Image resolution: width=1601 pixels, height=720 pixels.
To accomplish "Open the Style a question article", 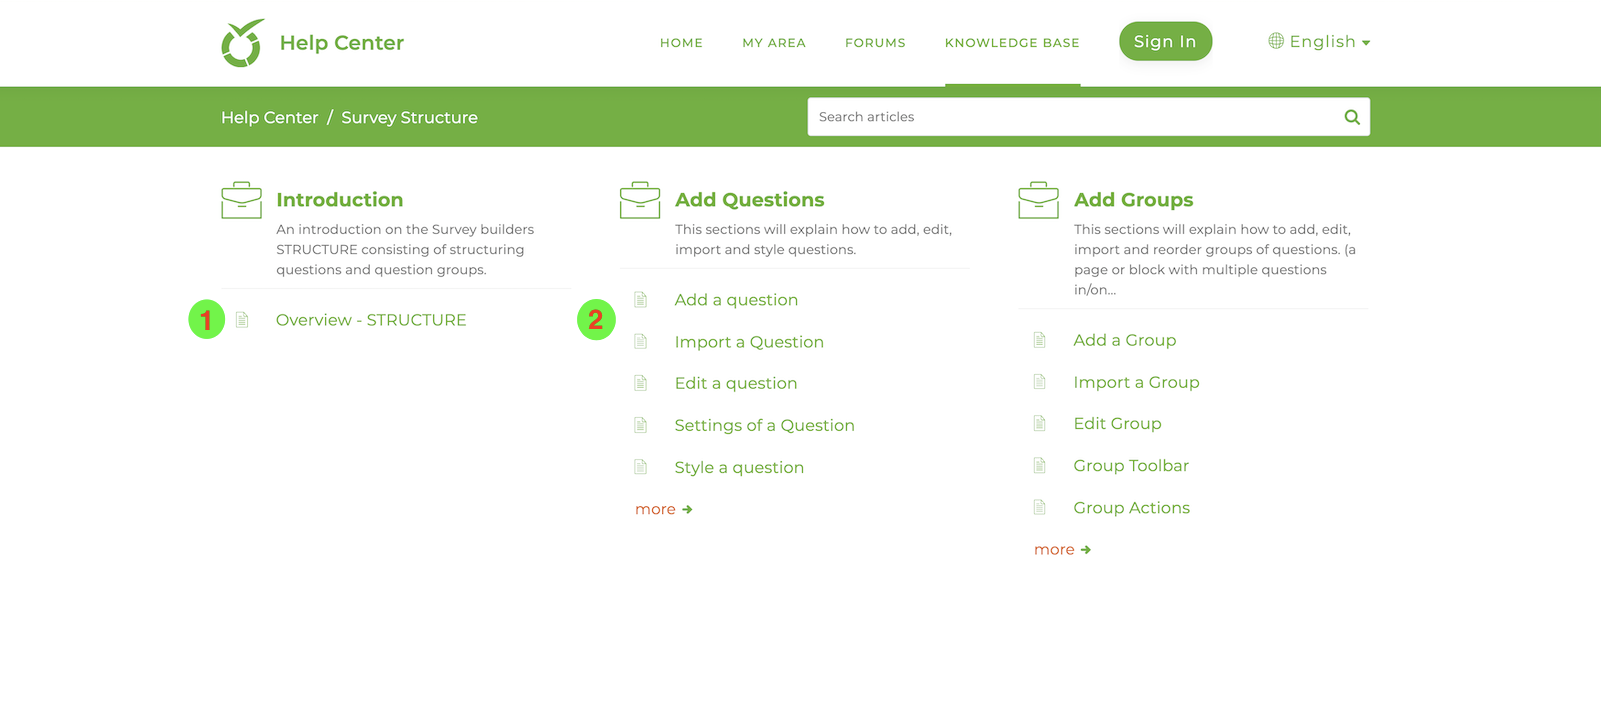I will point(739,467).
